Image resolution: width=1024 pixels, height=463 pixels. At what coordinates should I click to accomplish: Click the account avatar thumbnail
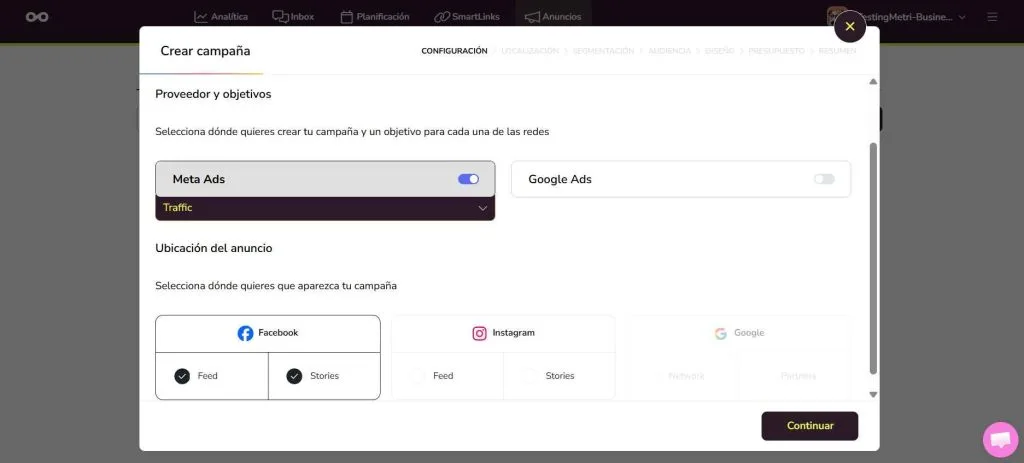(x=835, y=17)
